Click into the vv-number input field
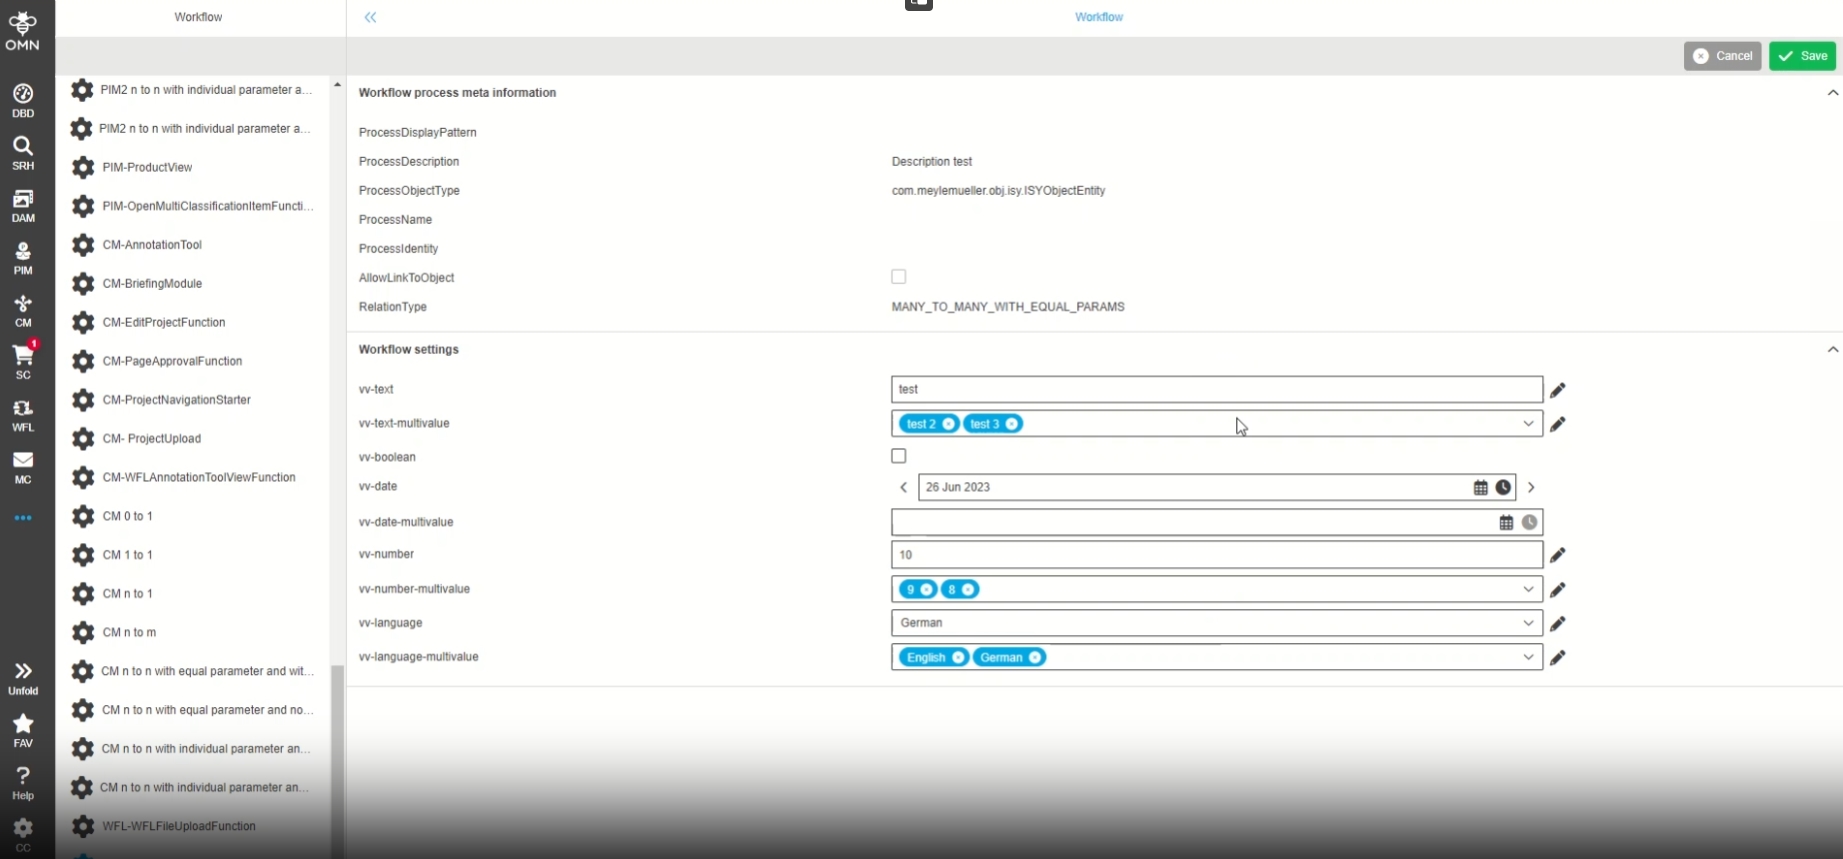 1217,555
